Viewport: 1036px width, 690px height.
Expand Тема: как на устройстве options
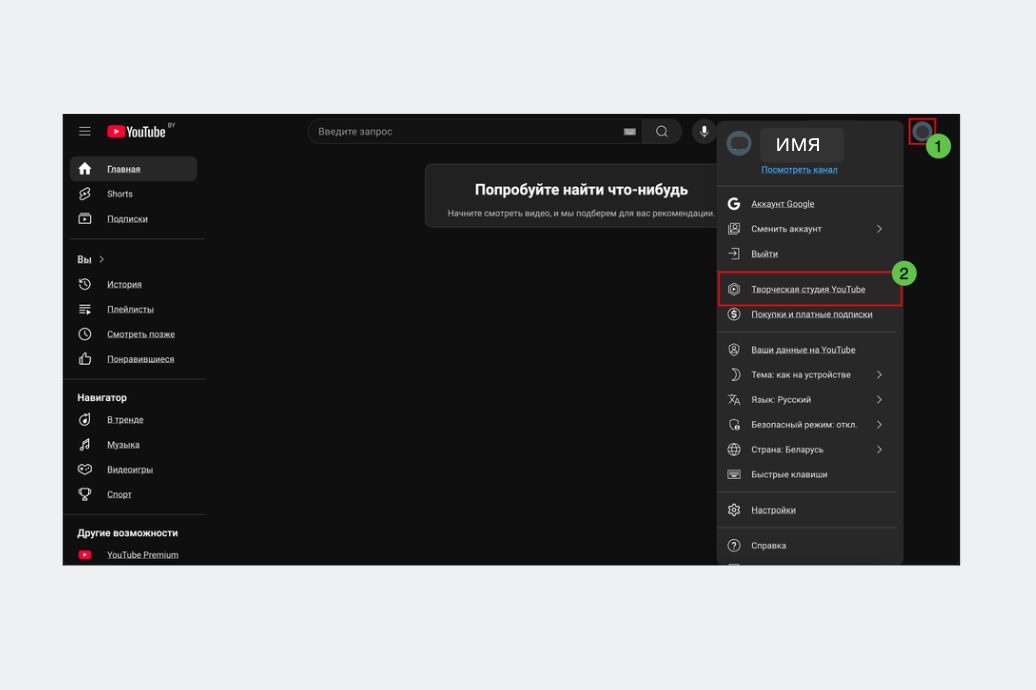pos(808,375)
